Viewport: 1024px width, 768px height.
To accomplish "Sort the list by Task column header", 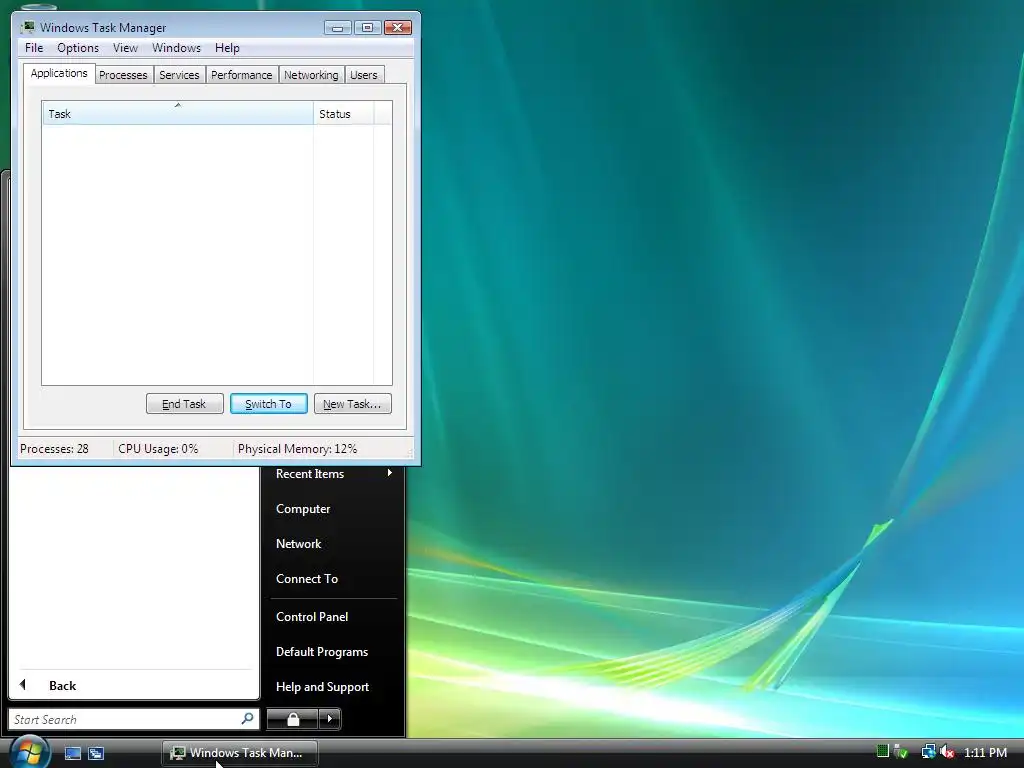I will [178, 114].
